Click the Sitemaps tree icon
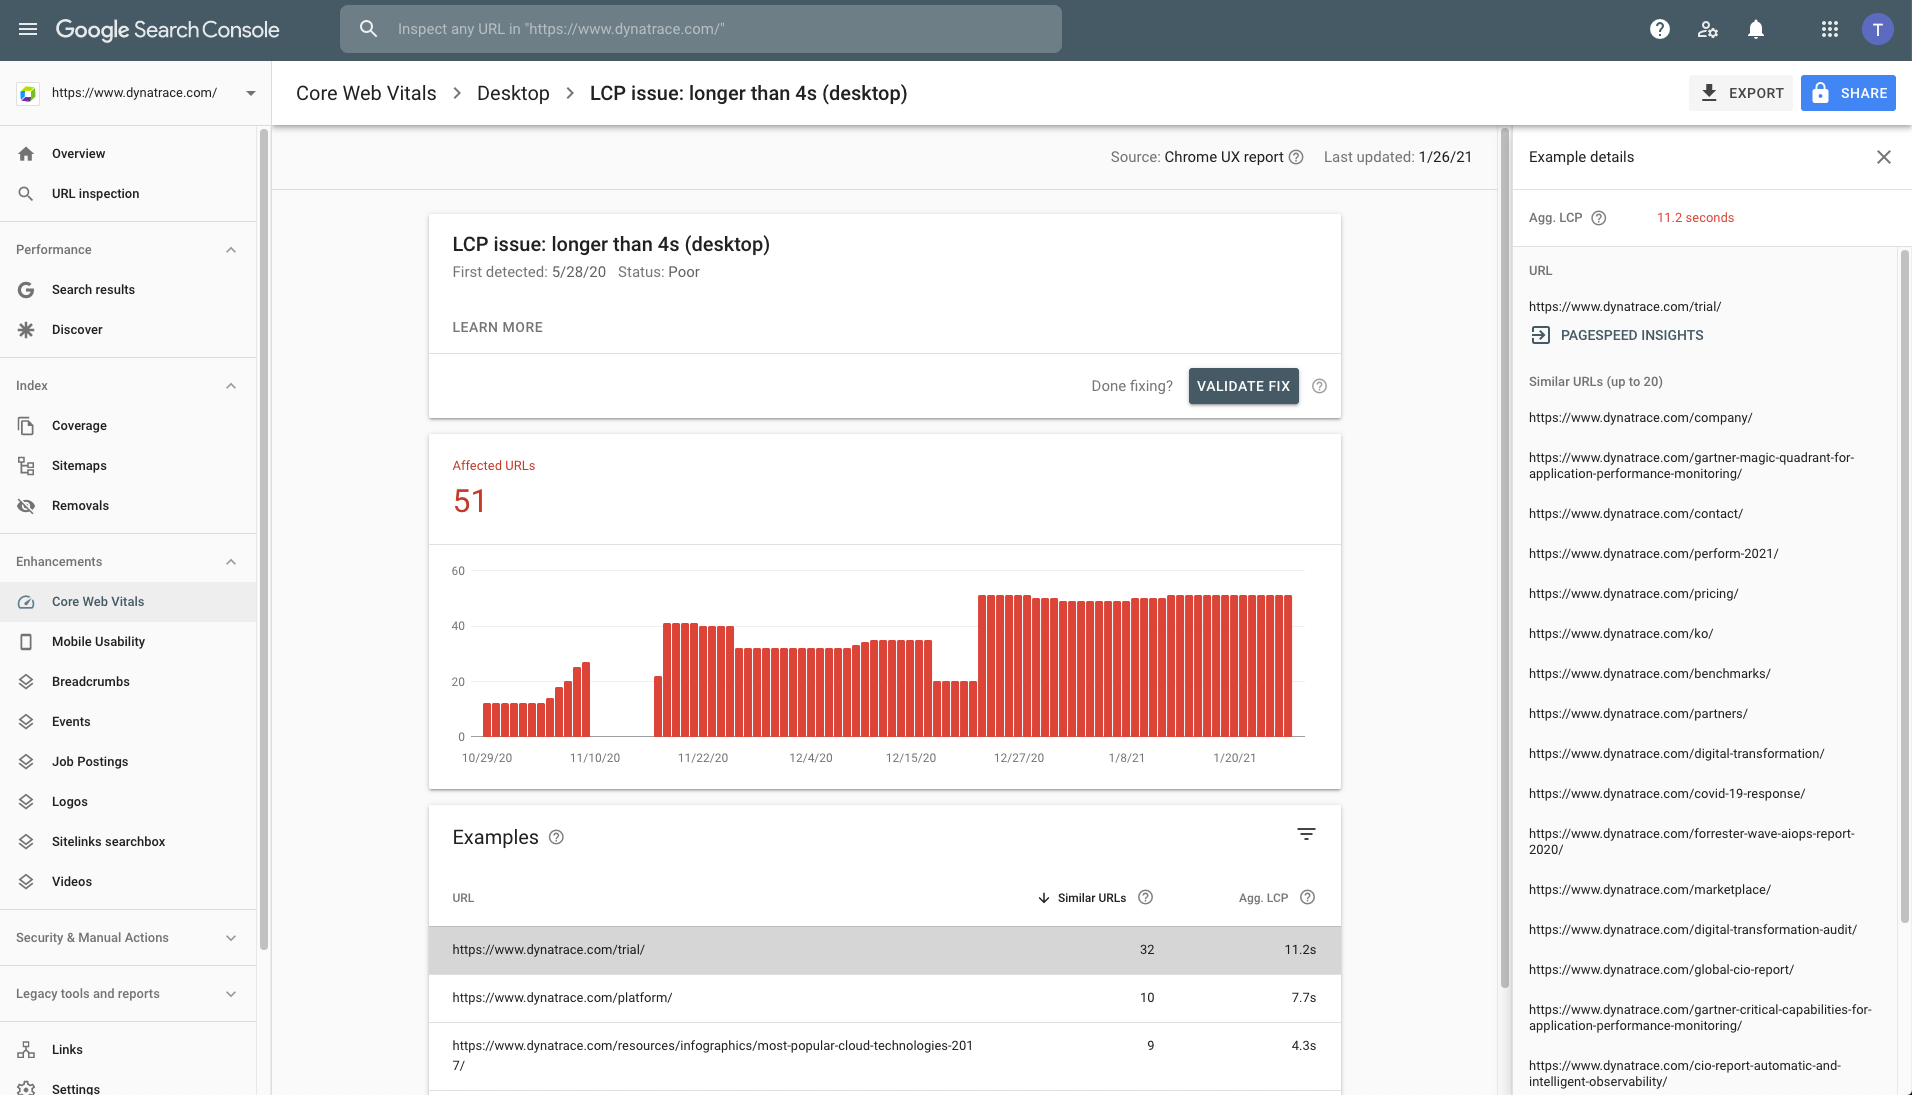Viewport: 1912px width, 1095px height. coord(26,466)
